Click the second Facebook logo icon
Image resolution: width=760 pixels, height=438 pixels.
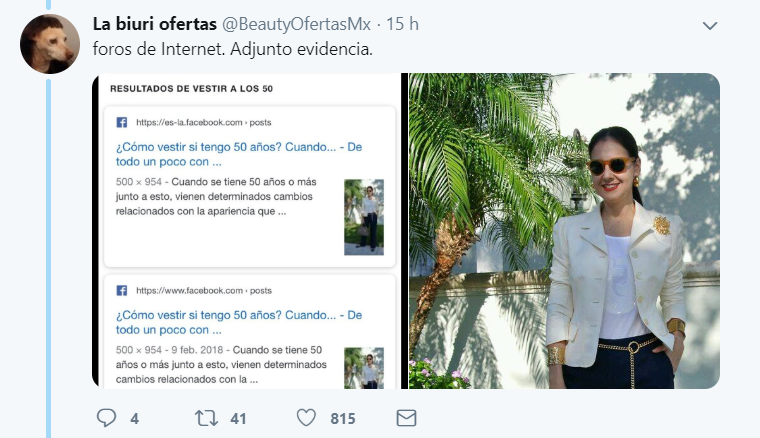click(122, 290)
